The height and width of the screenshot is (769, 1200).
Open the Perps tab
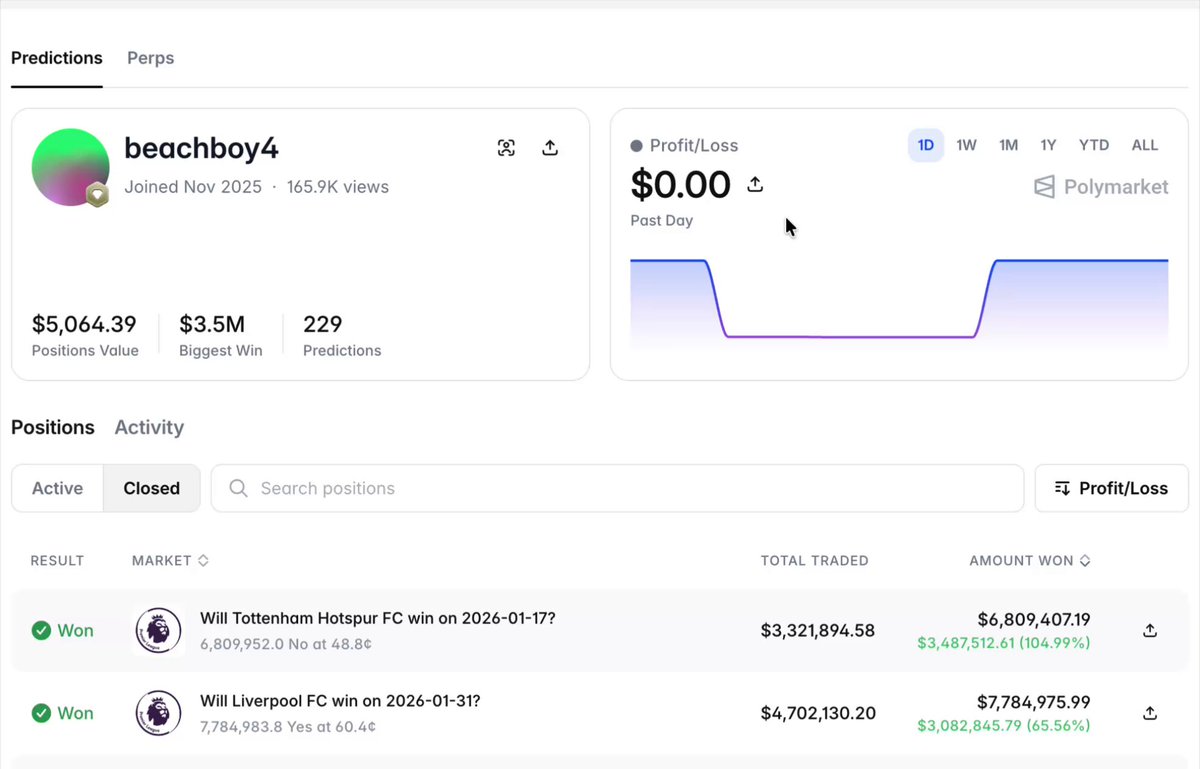point(151,58)
